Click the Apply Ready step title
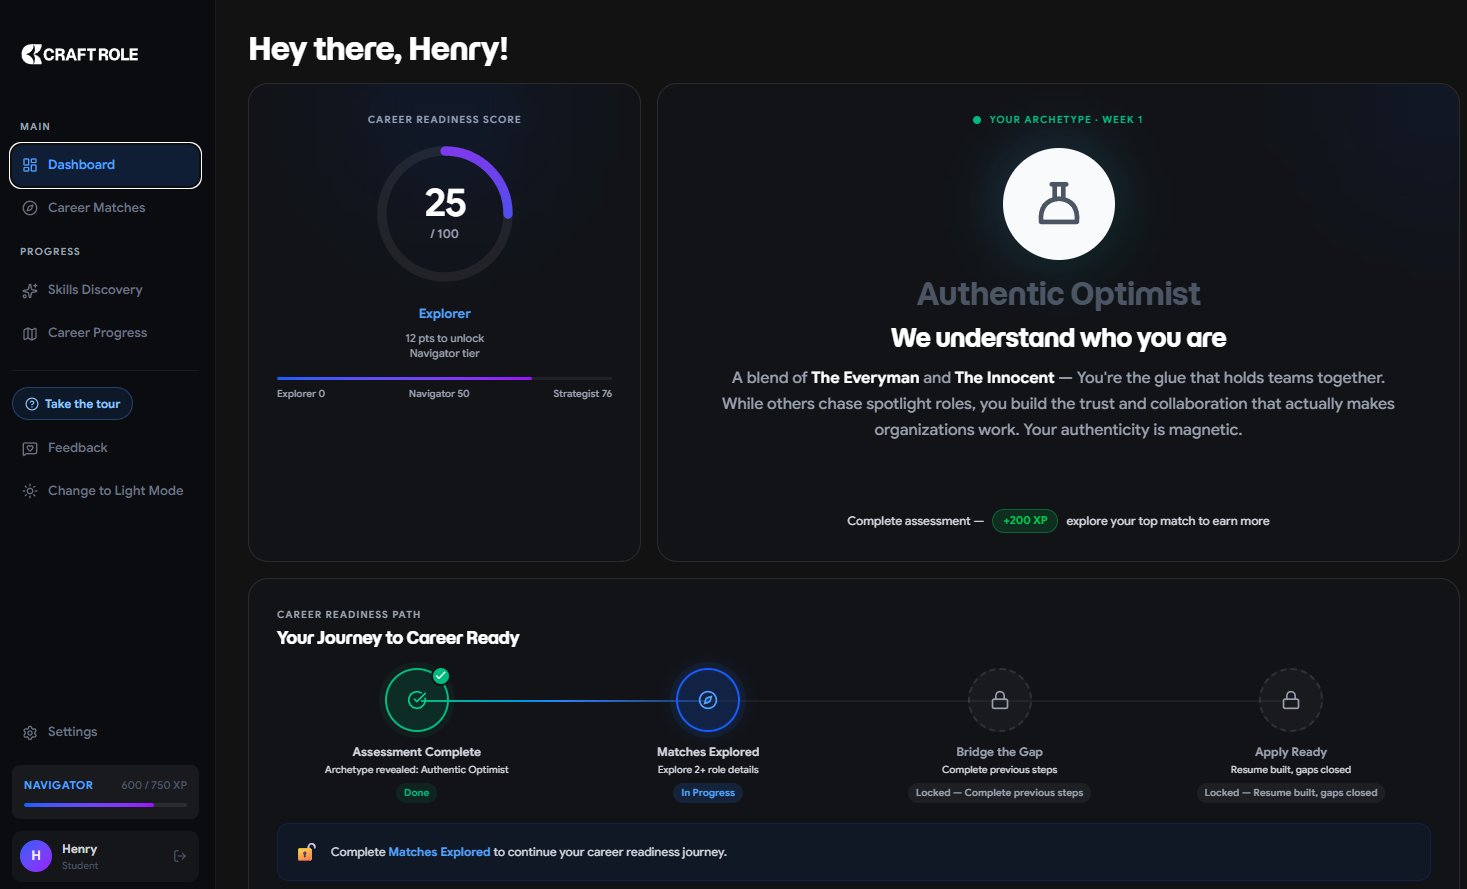The width and height of the screenshot is (1467, 889). [x=1291, y=752]
